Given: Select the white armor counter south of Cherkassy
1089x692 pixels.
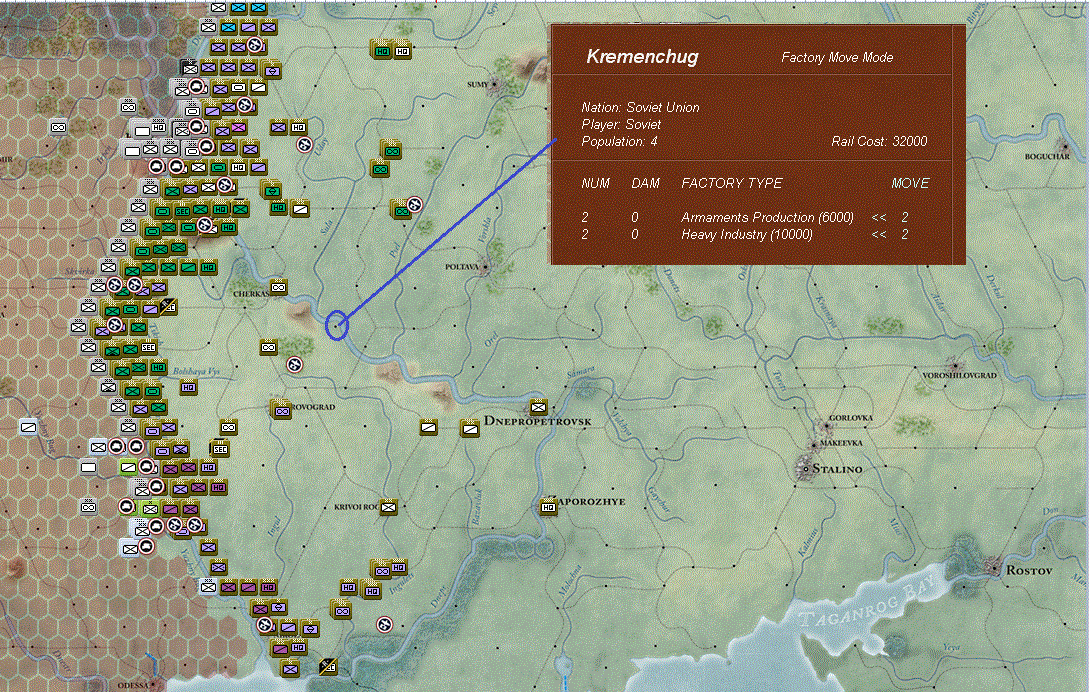Looking at the screenshot, I should pos(269,347).
